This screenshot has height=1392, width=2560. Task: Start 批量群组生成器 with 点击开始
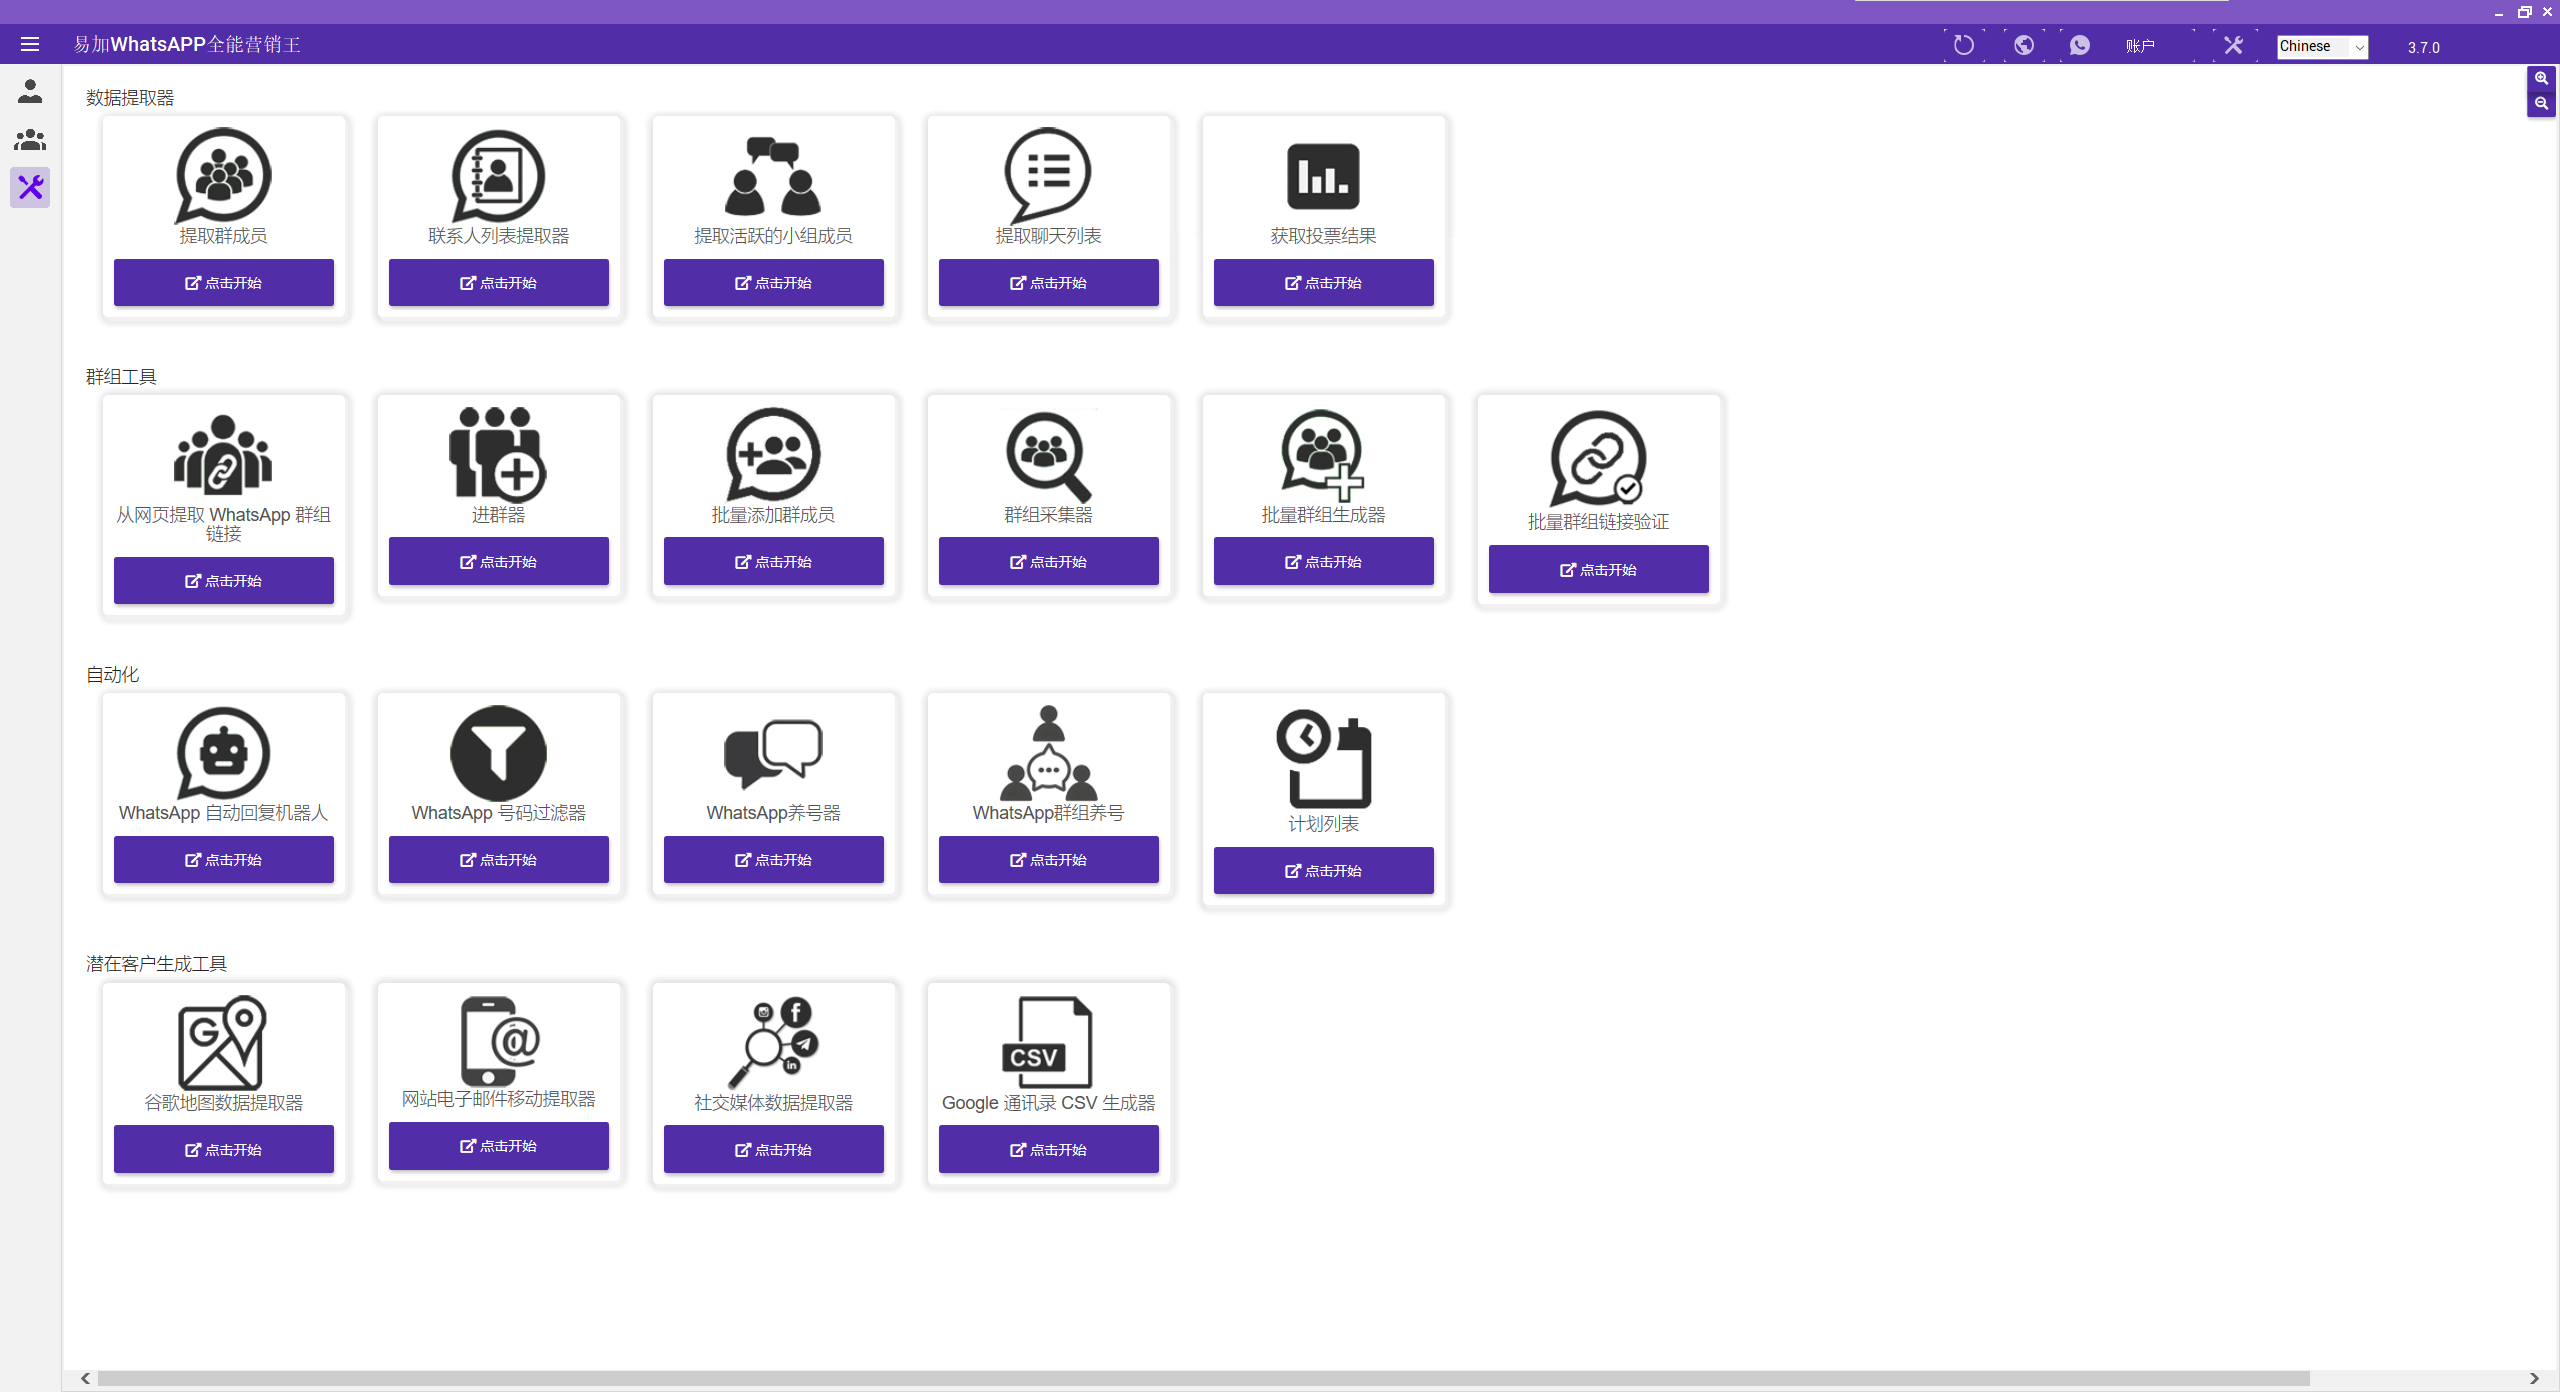tap(1323, 562)
